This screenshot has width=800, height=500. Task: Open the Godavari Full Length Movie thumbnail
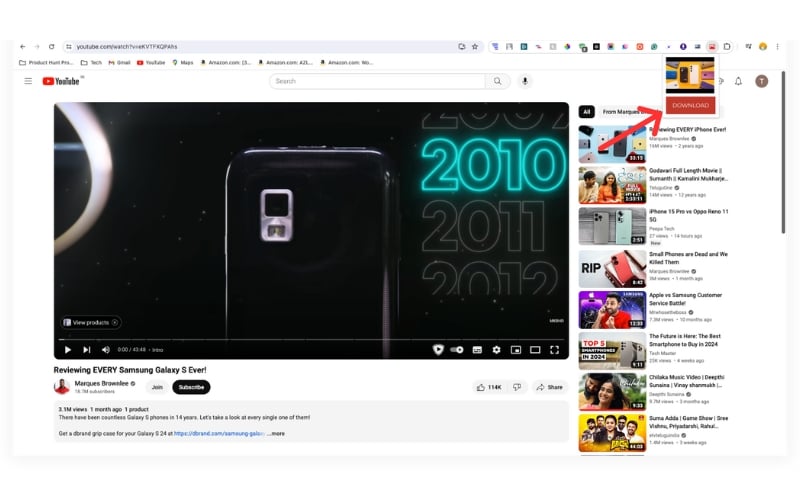(612, 185)
